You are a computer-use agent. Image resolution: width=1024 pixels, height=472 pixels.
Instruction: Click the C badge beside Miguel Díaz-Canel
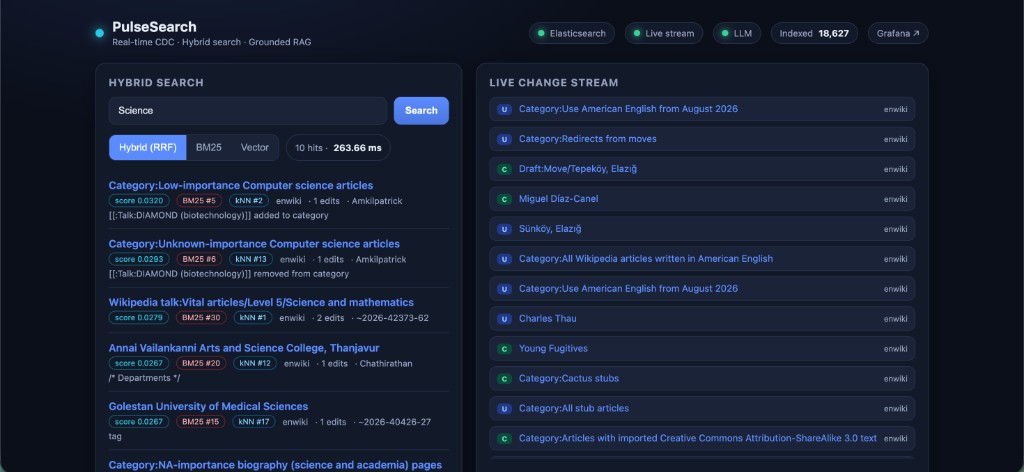pos(504,199)
